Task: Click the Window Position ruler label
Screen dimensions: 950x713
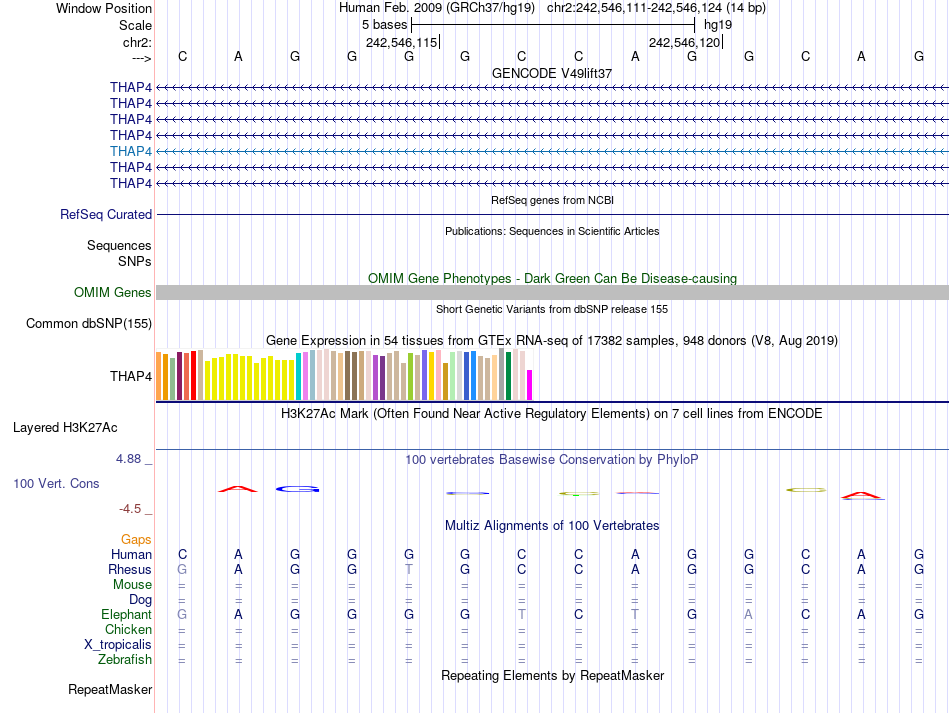Action: coord(104,8)
